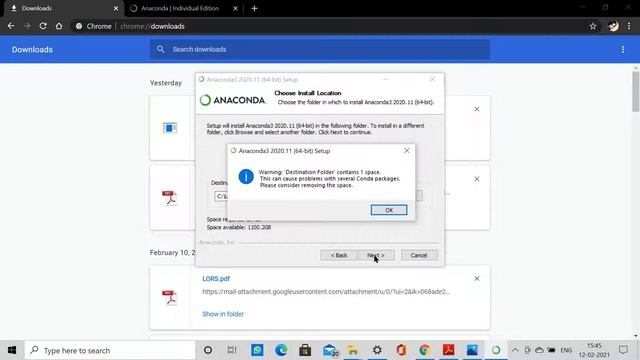Click the PDF icon of second Yesterday download
The image size is (640, 360).
point(170,198)
